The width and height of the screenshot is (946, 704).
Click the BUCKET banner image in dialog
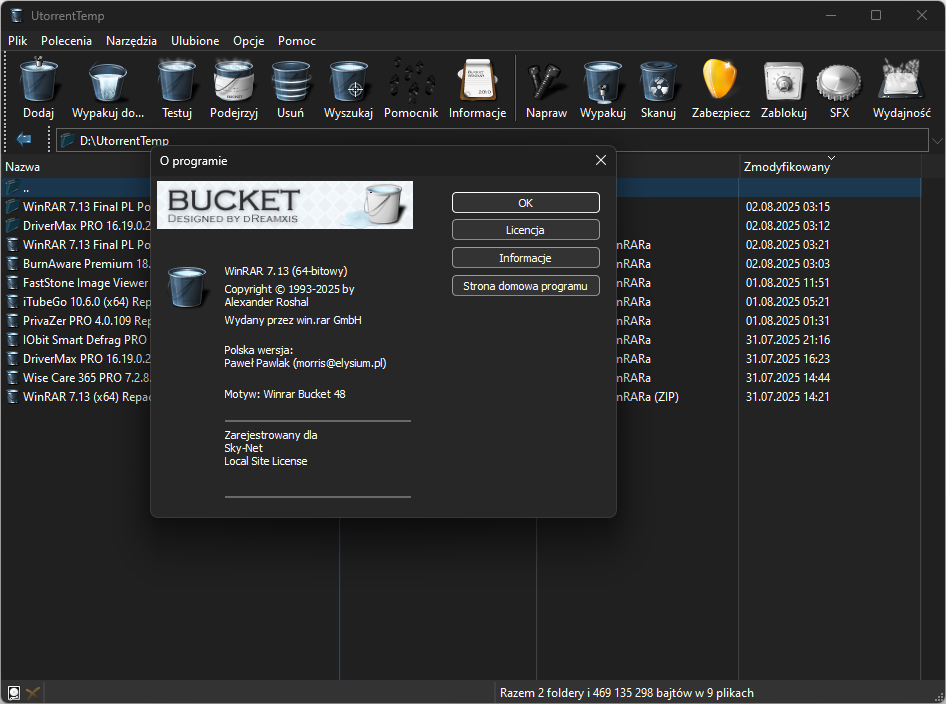pyautogui.click(x=285, y=205)
